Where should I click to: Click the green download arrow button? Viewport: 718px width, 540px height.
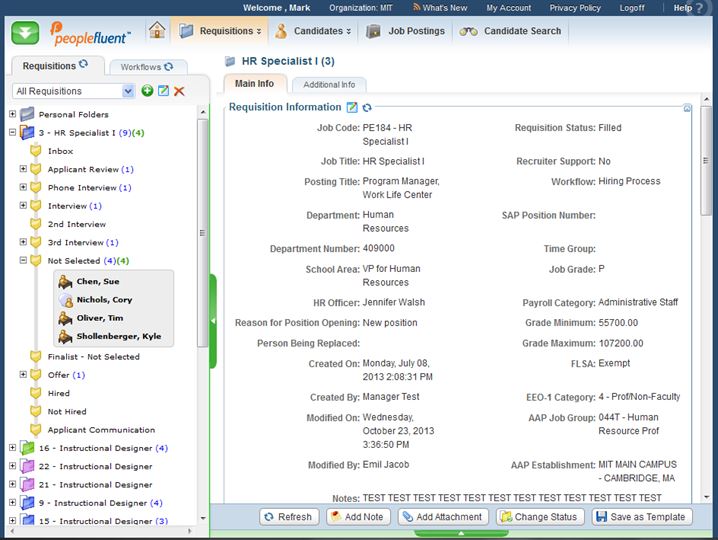27,32
